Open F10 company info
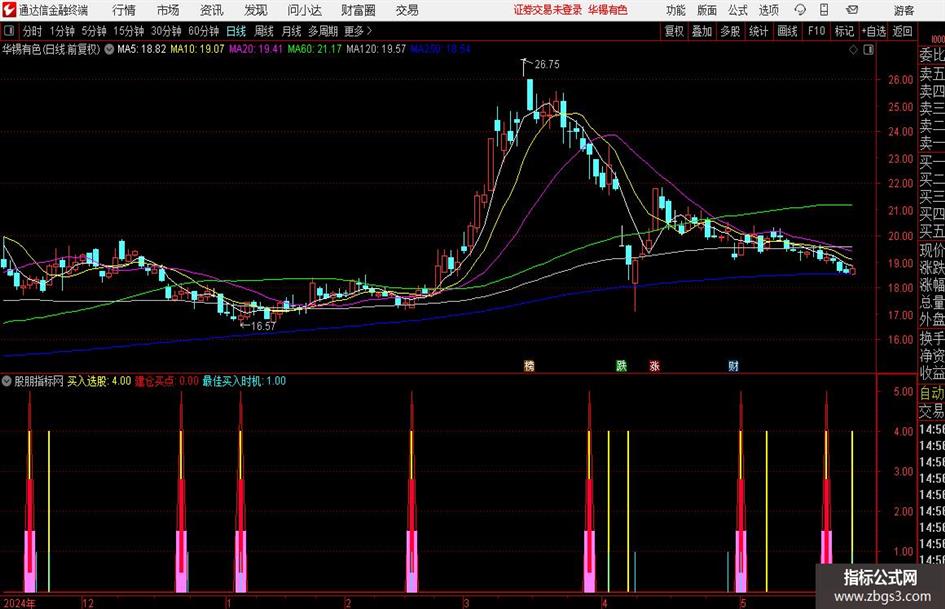 click(x=816, y=31)
